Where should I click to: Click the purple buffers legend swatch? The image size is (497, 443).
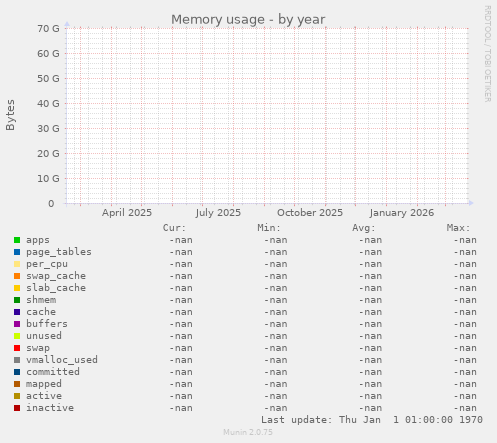tap(17, 324)
